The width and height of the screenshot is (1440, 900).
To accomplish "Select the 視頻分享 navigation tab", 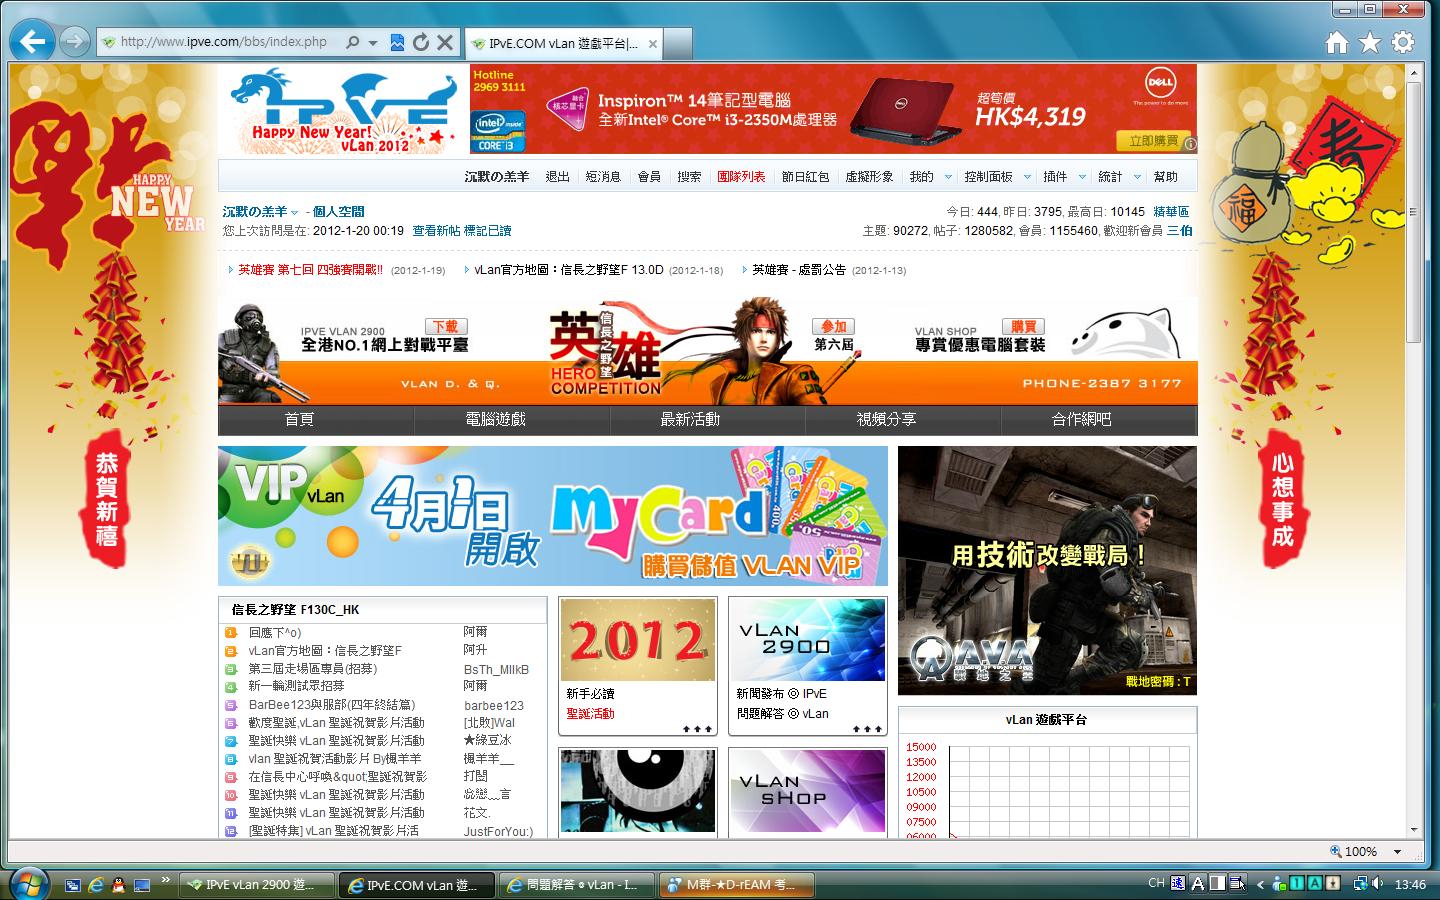I will click(x=886, y=420).
